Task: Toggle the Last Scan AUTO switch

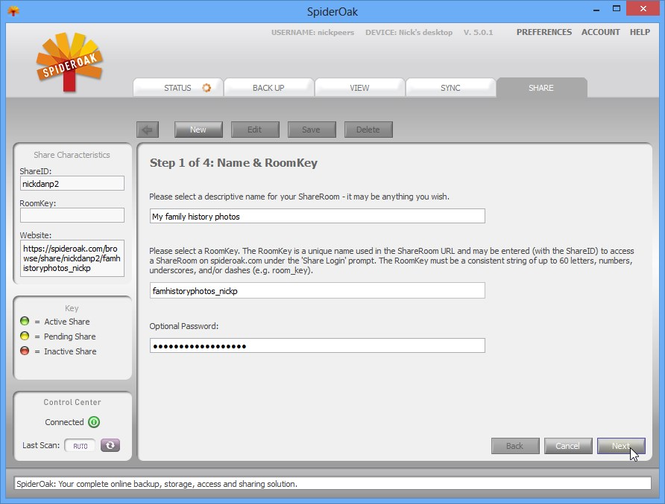Action: pyautogui.click(x=80, y=445)
